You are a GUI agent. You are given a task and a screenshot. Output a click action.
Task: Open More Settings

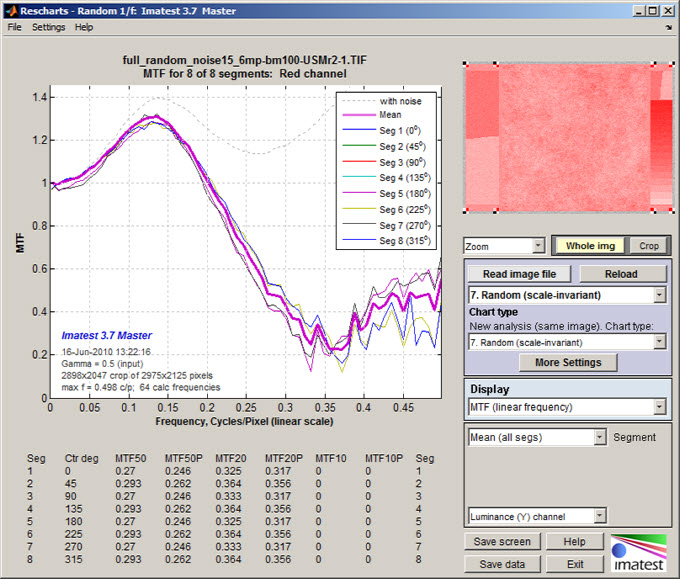pos(568,362)
